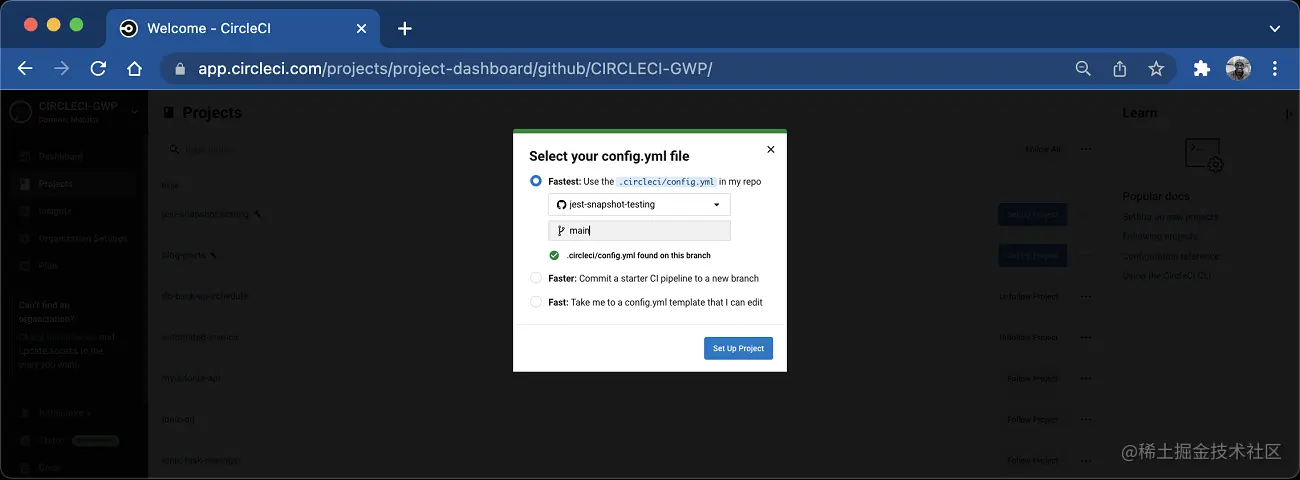Open the Chrome three-dot menu

coord(1275,69)
